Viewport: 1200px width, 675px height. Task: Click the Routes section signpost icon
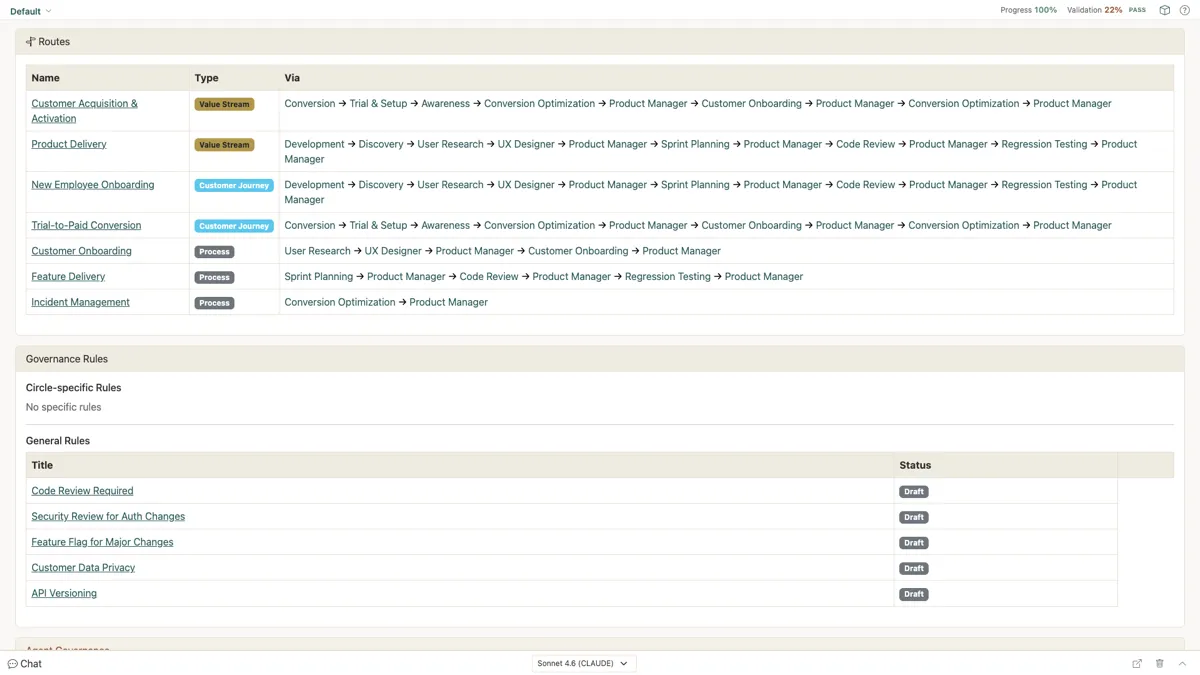(30, 42)
